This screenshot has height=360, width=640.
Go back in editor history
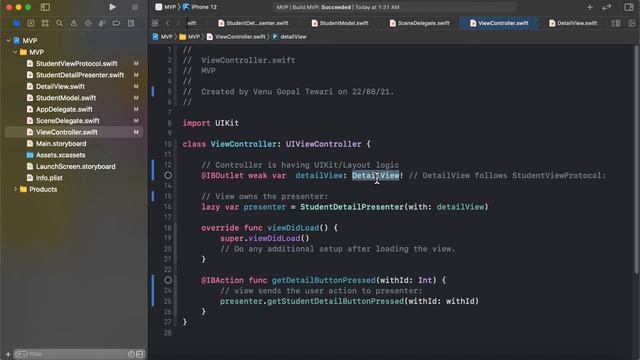(x=167, y=23)
